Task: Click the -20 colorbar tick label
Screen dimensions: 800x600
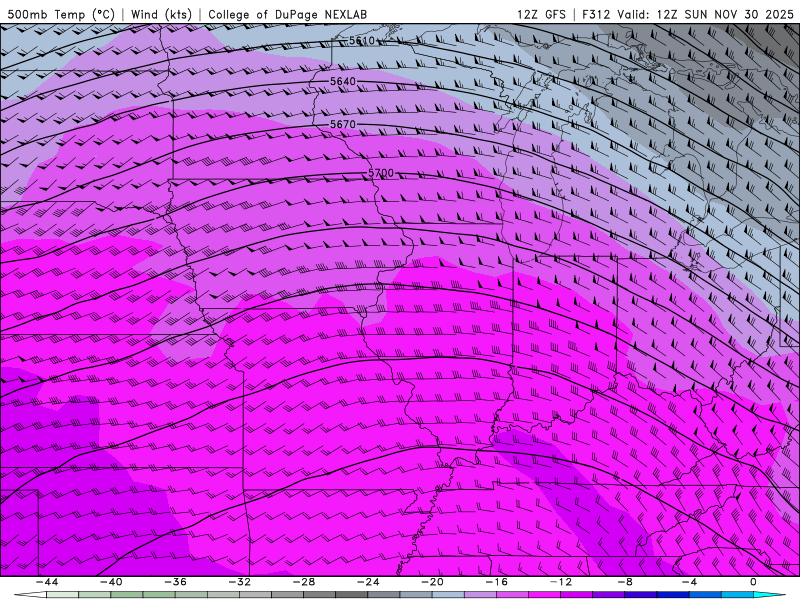Action: 432,582
